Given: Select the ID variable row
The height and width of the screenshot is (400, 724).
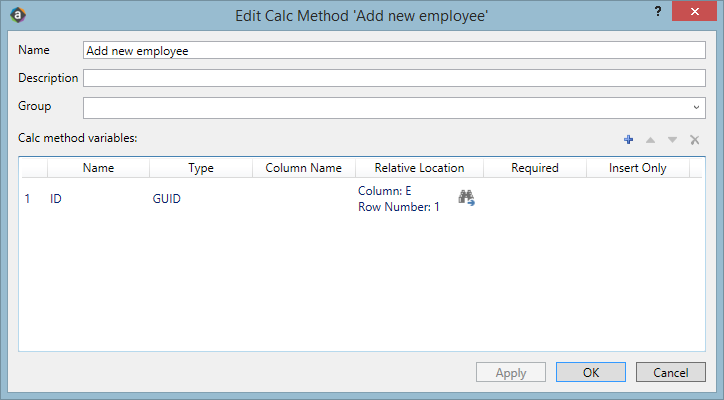Looking at the screenshot, I should [57, 199].
